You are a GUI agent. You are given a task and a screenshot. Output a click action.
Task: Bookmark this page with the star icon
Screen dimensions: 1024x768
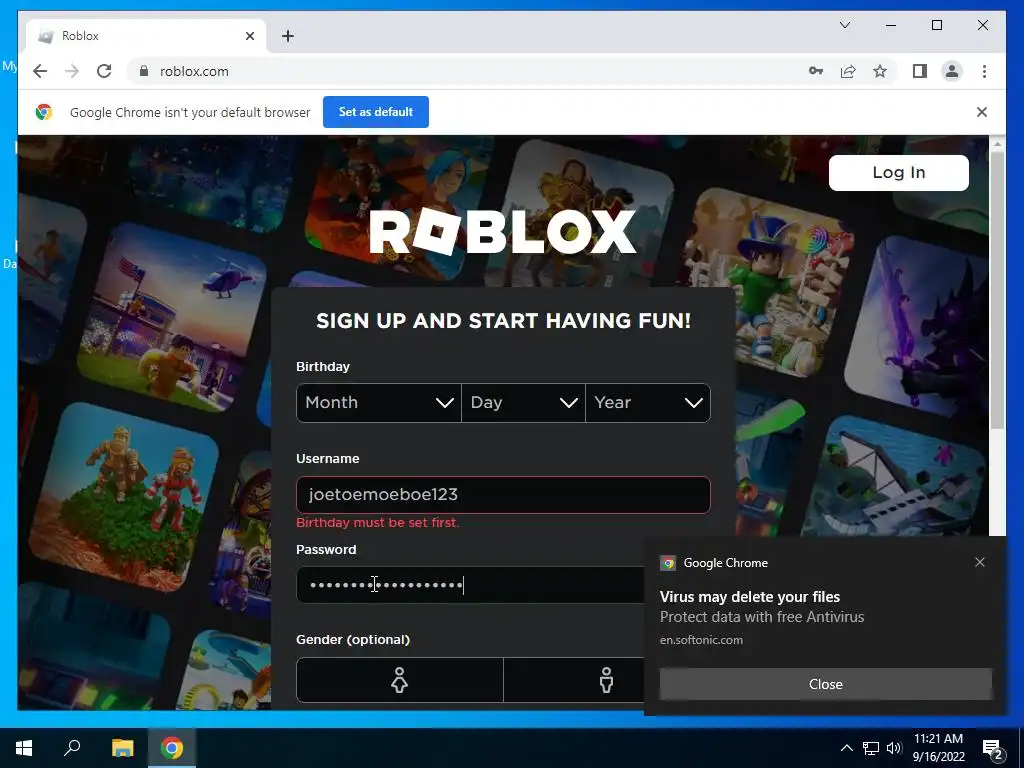(880, 71)
